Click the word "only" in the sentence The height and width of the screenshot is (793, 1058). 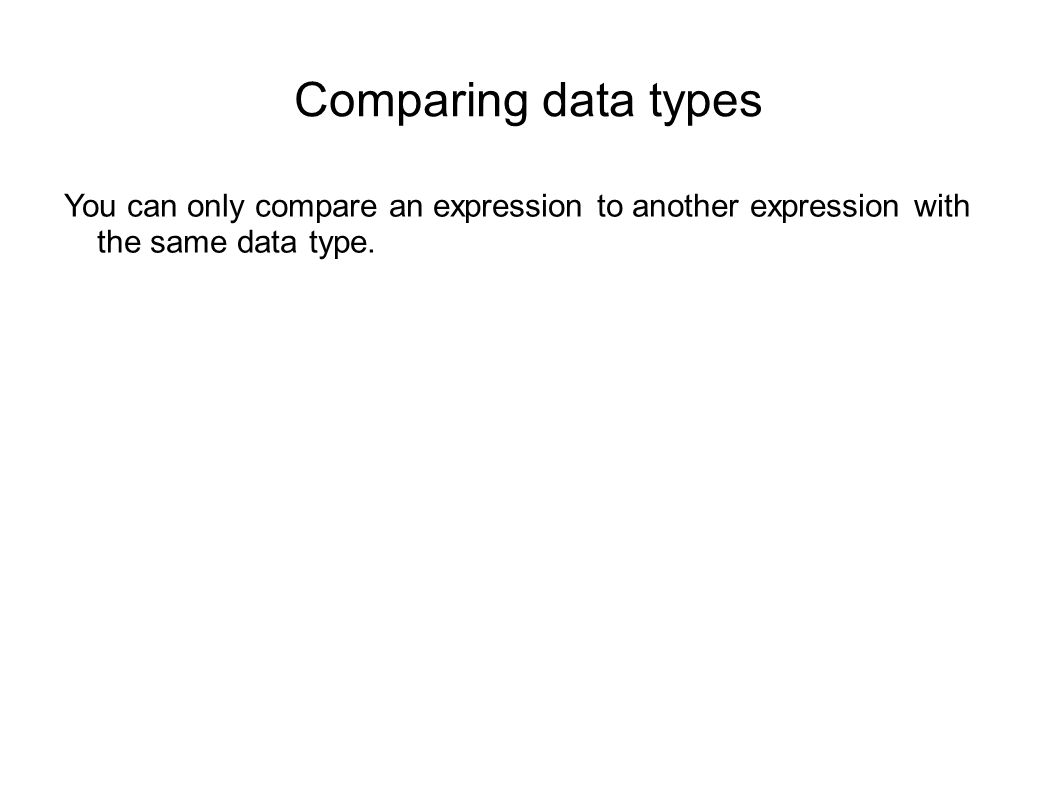(x=215, y=207)
